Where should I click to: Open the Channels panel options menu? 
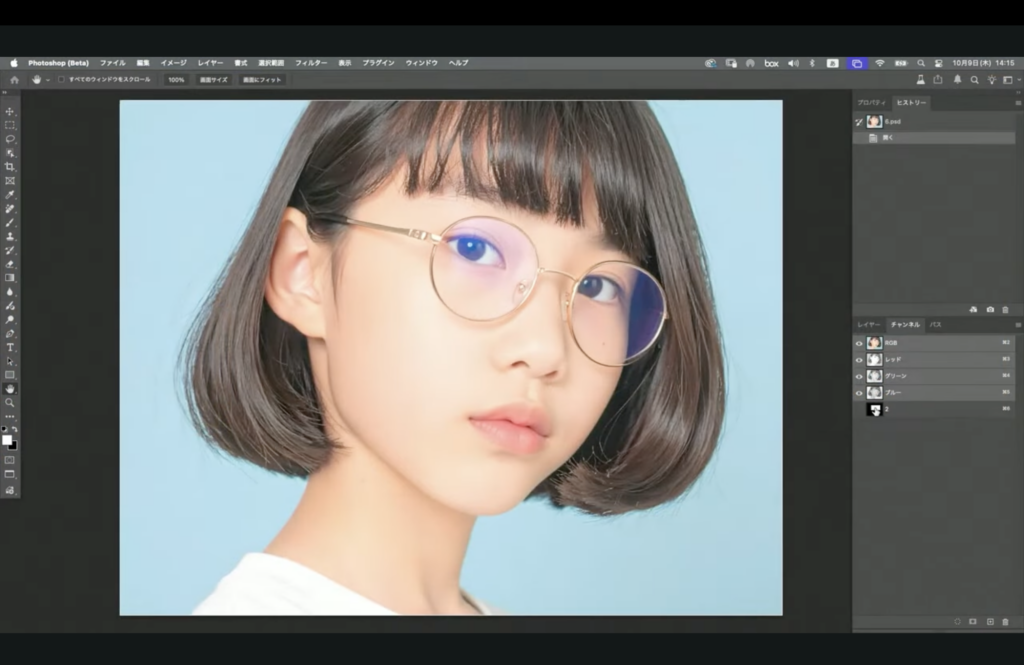click(x=1017, y=325)
